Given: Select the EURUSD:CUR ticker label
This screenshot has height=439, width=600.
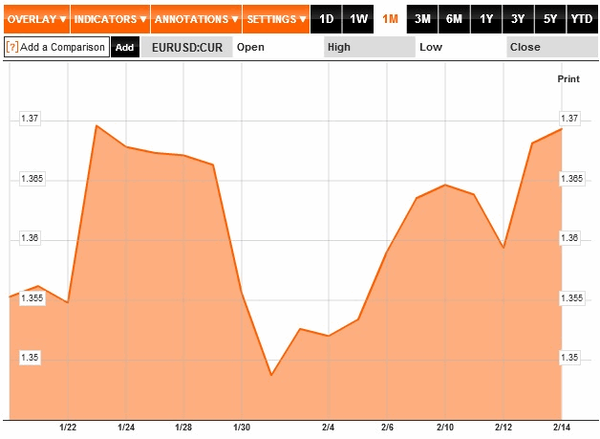Looking at the screenshot, I should (187, 47).
